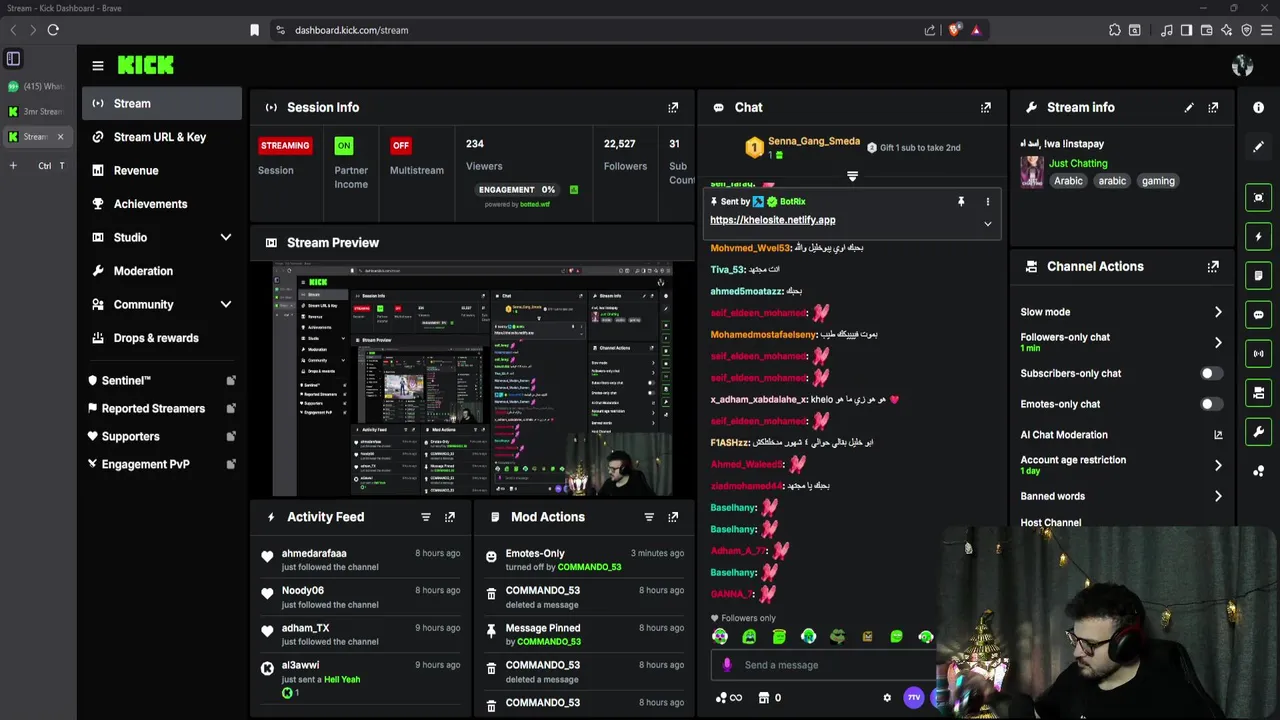The height and width of the screenshot is (720, 1280).
Task: Click the Stream Preview video thumbnail
Action: 472,379
